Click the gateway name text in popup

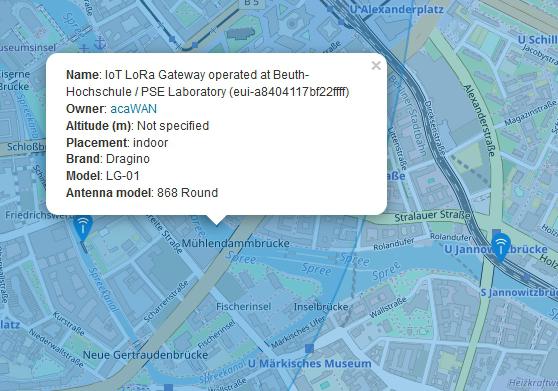pyautogui.click(x=207, y=83)
